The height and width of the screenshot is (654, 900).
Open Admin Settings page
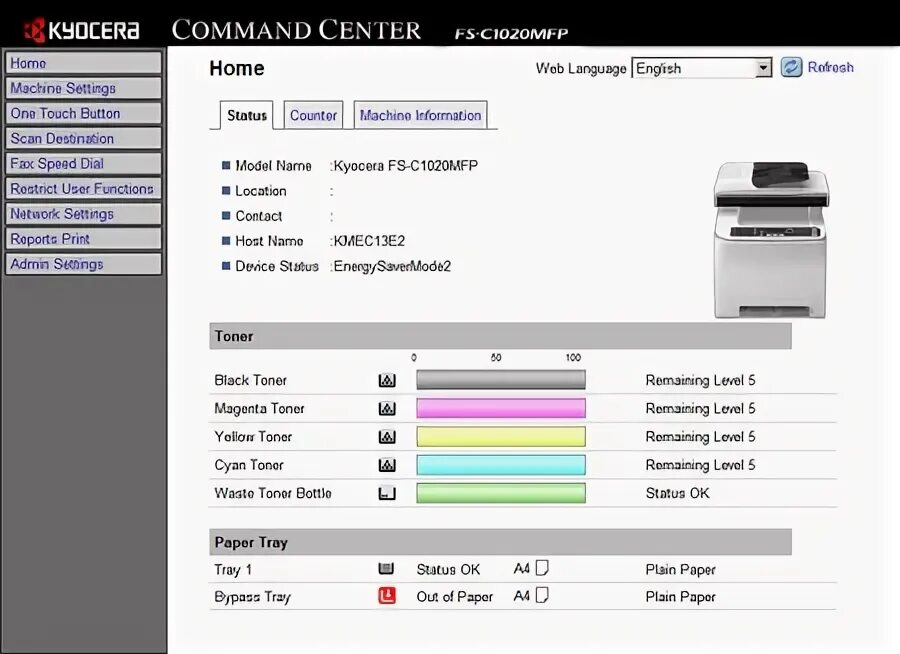tap(83, 264)
